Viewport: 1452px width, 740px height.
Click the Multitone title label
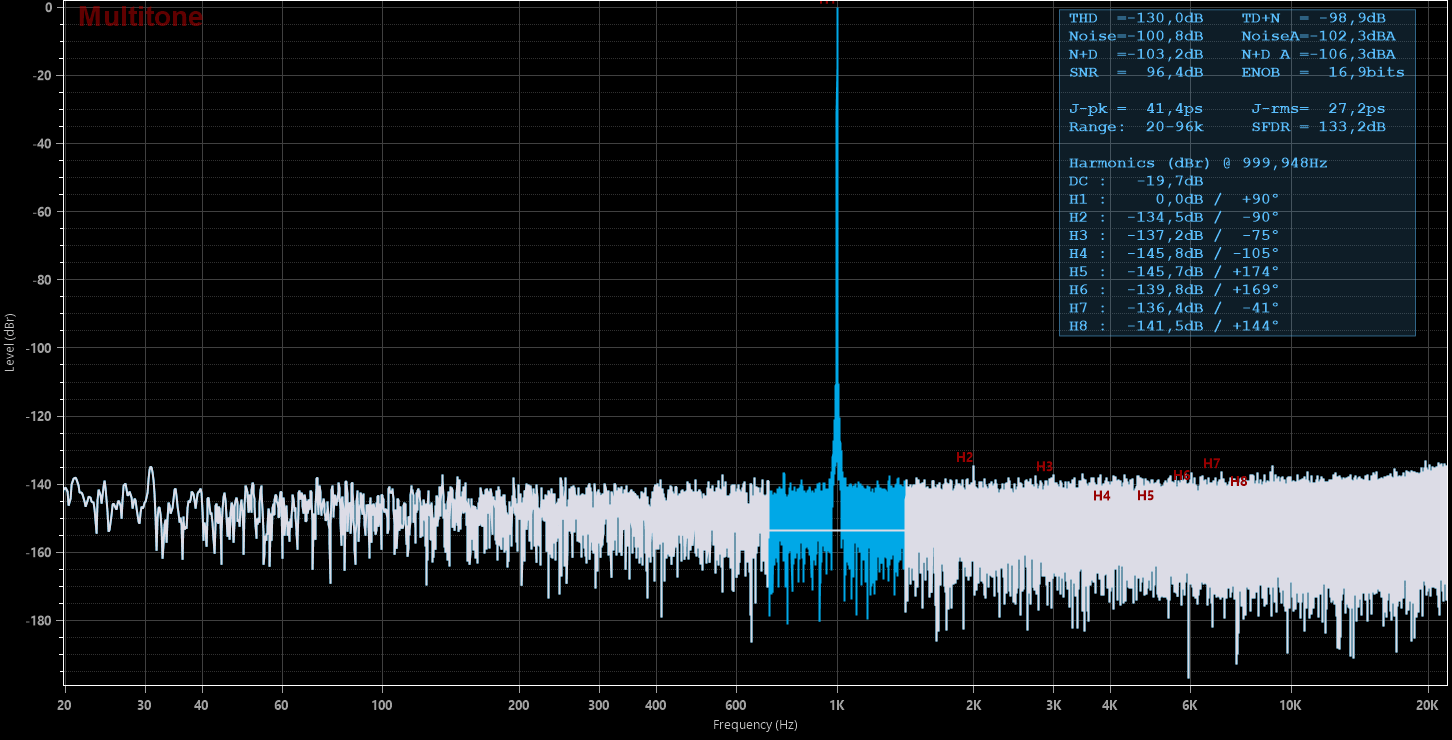coord(140,17)
